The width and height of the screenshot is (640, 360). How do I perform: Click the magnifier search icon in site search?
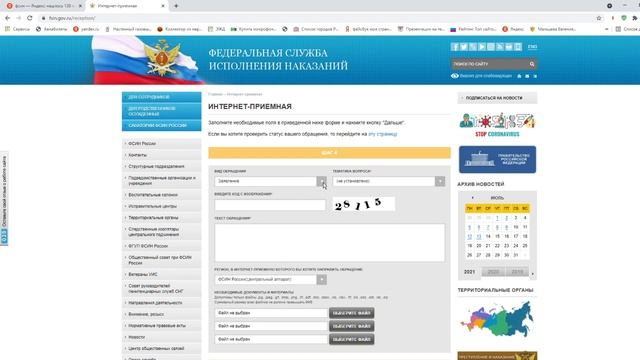[532, 64]
